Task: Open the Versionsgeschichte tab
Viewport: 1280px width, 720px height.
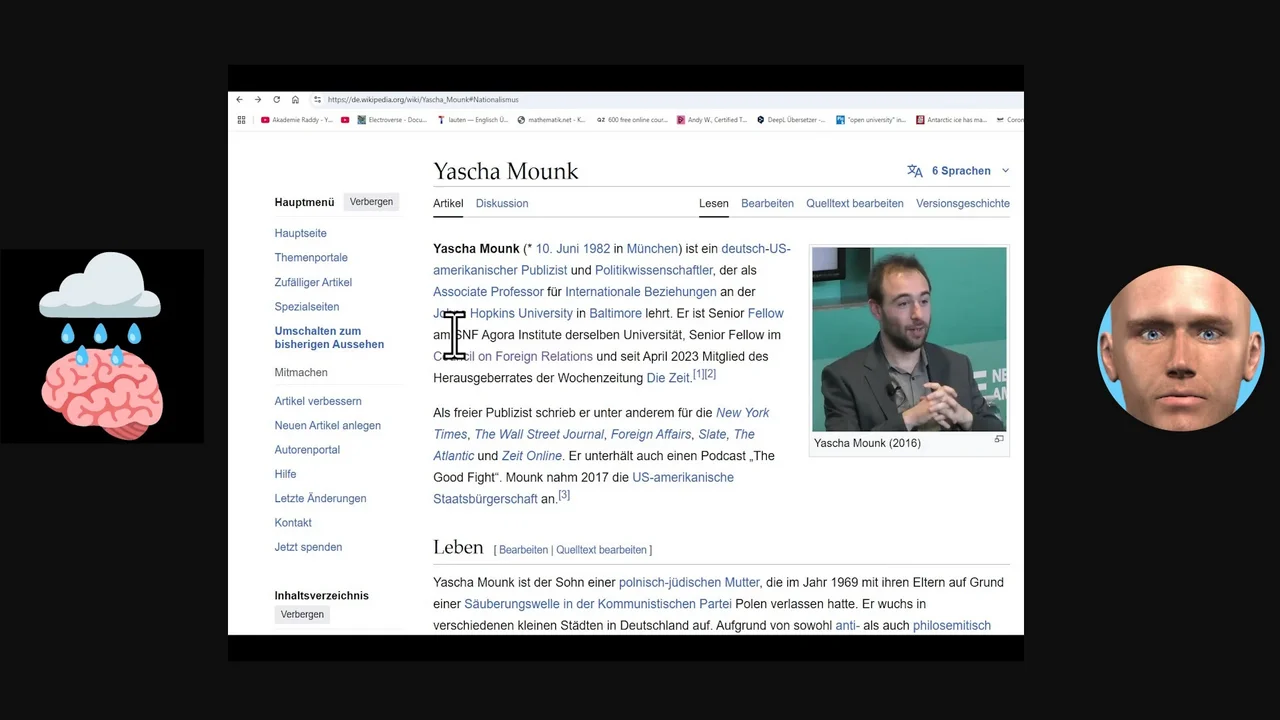Action: coord(963,203)
